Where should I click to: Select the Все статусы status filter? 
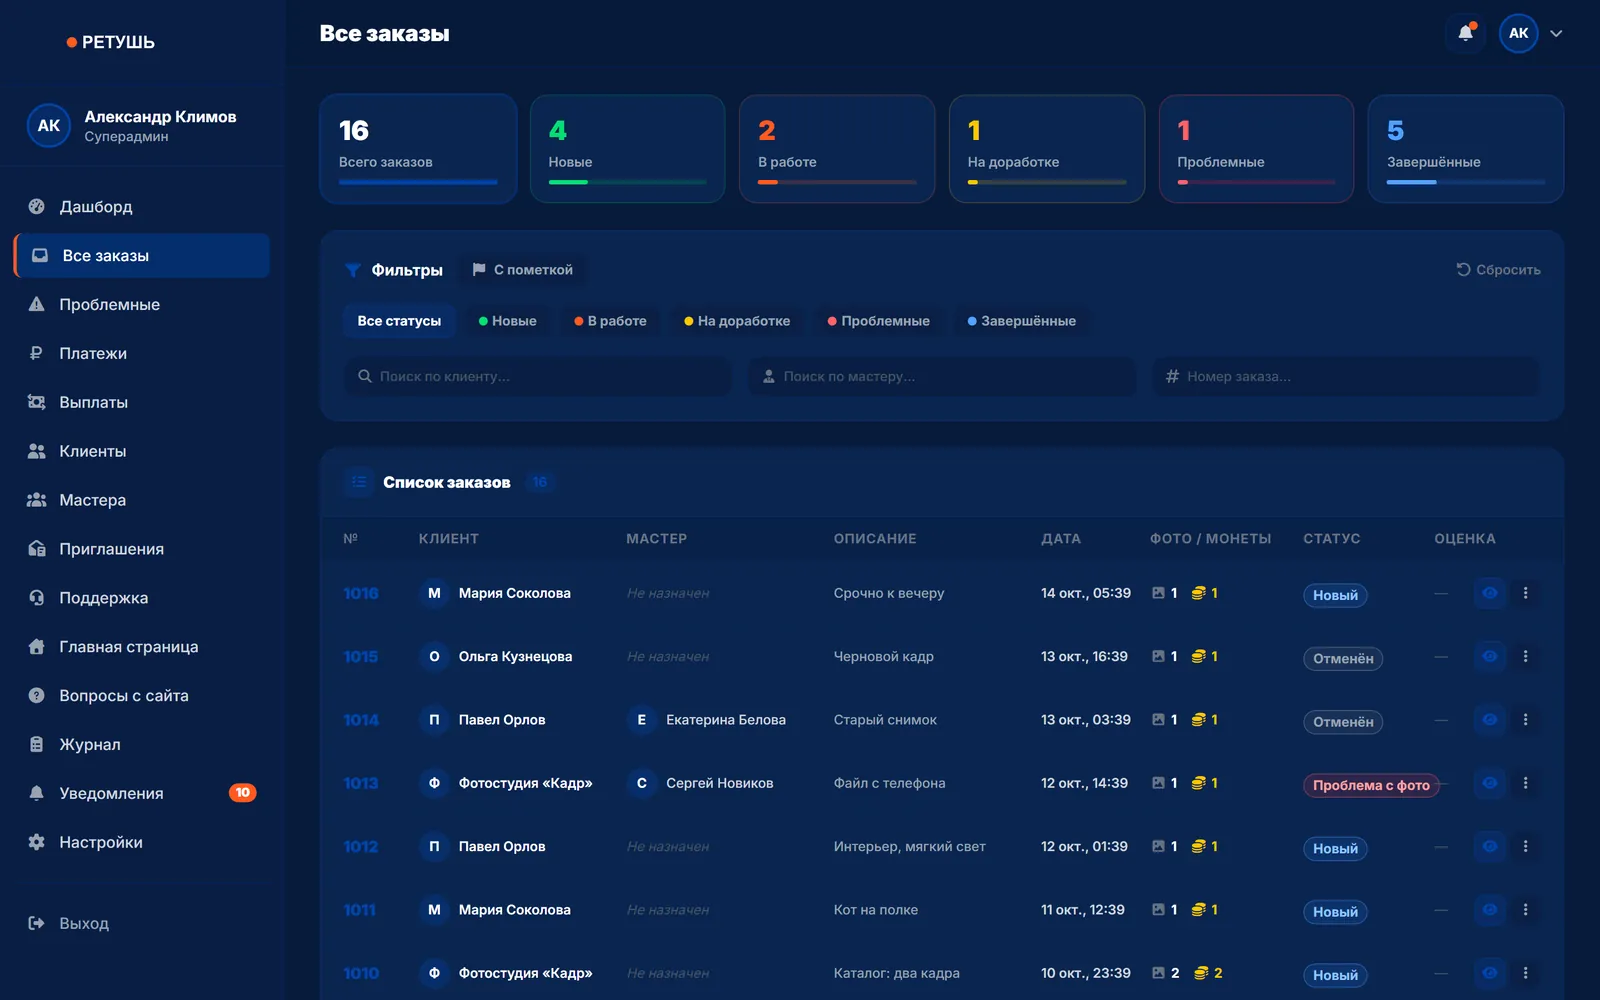(x=399, y=321)
